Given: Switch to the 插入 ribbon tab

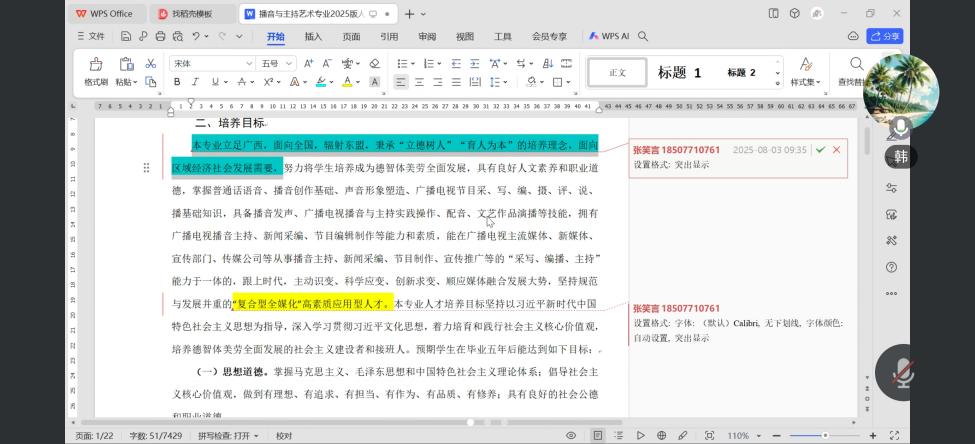Looking at the screenshot, I should [313, 36].
